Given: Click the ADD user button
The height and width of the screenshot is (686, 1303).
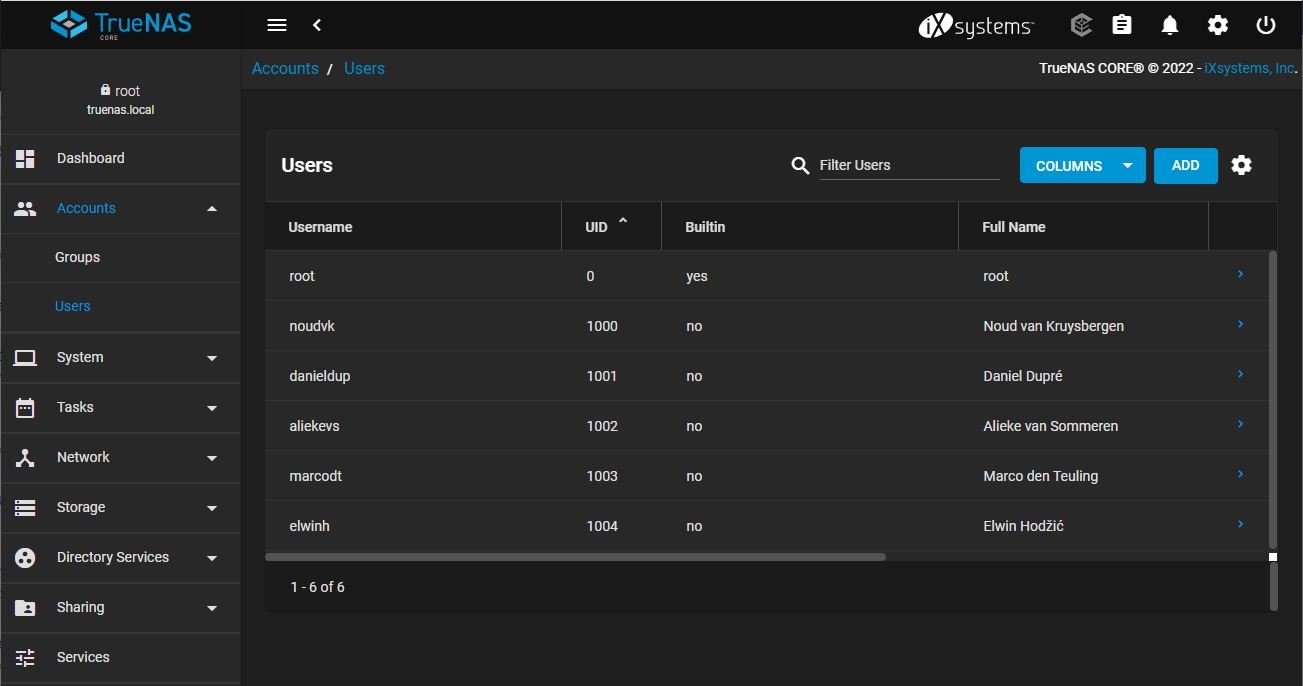Looking at the screenshot, I should [1185, 166].
